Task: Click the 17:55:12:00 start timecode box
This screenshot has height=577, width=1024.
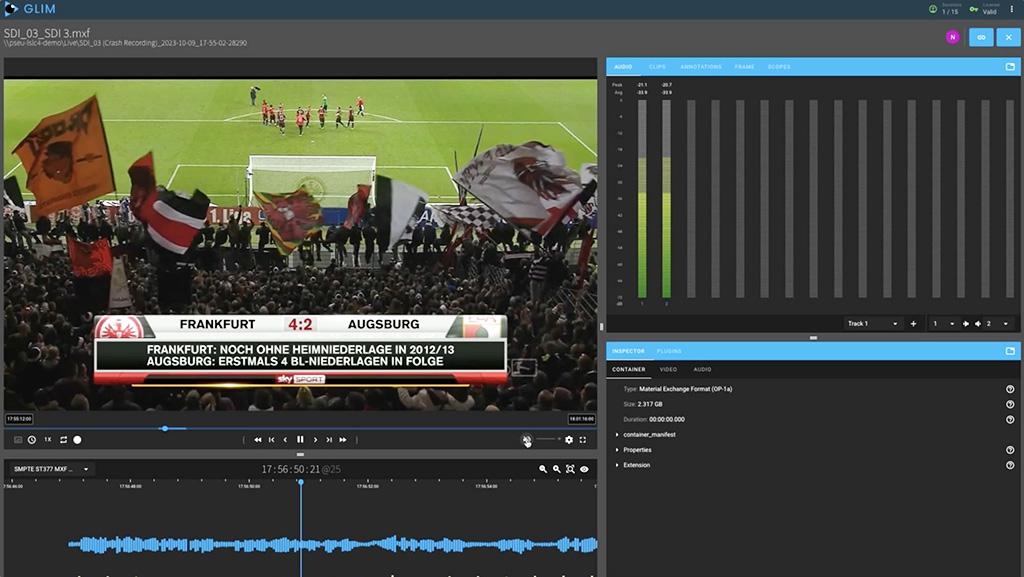Action: click(19, 419)
